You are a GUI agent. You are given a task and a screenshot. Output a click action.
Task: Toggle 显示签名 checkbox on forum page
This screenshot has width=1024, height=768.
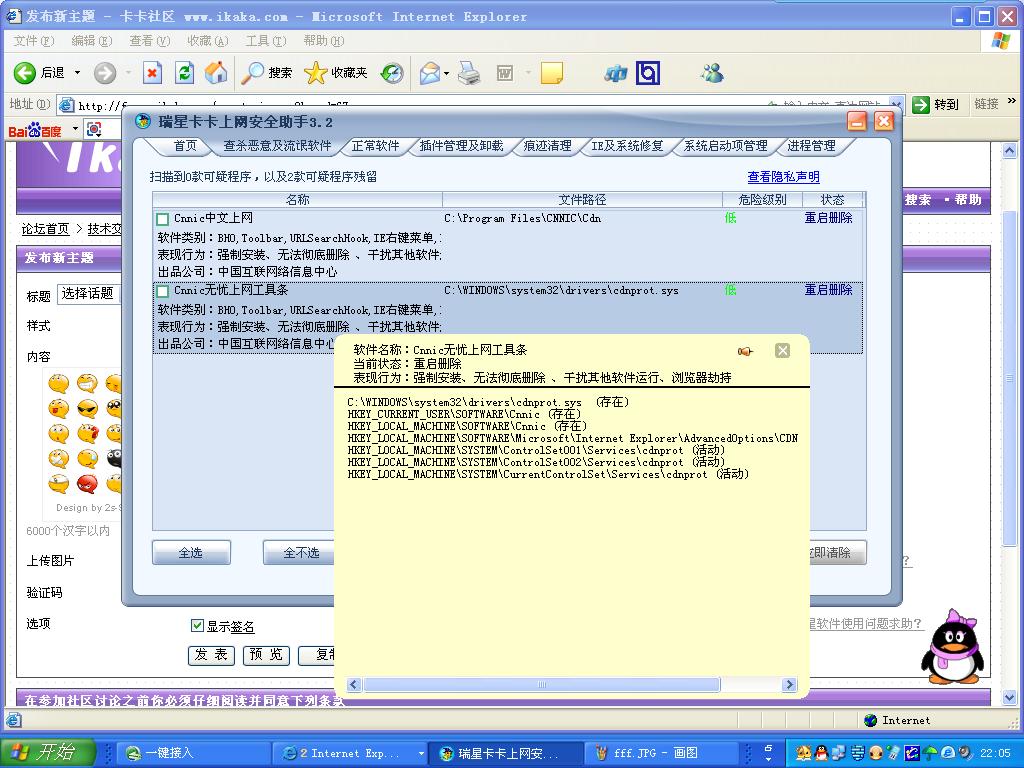[197, 626]
